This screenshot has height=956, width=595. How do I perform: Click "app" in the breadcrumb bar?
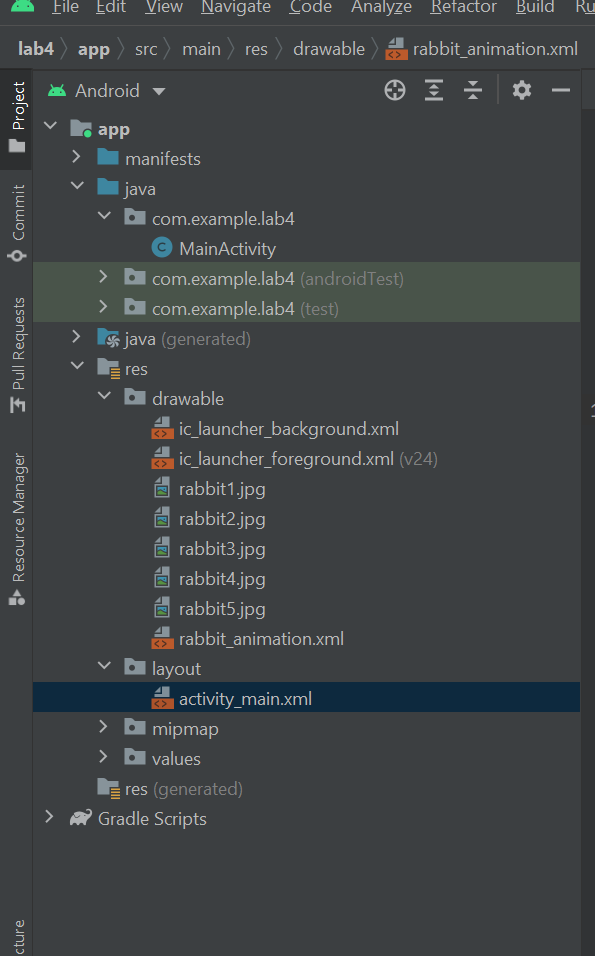coord(94,48)
